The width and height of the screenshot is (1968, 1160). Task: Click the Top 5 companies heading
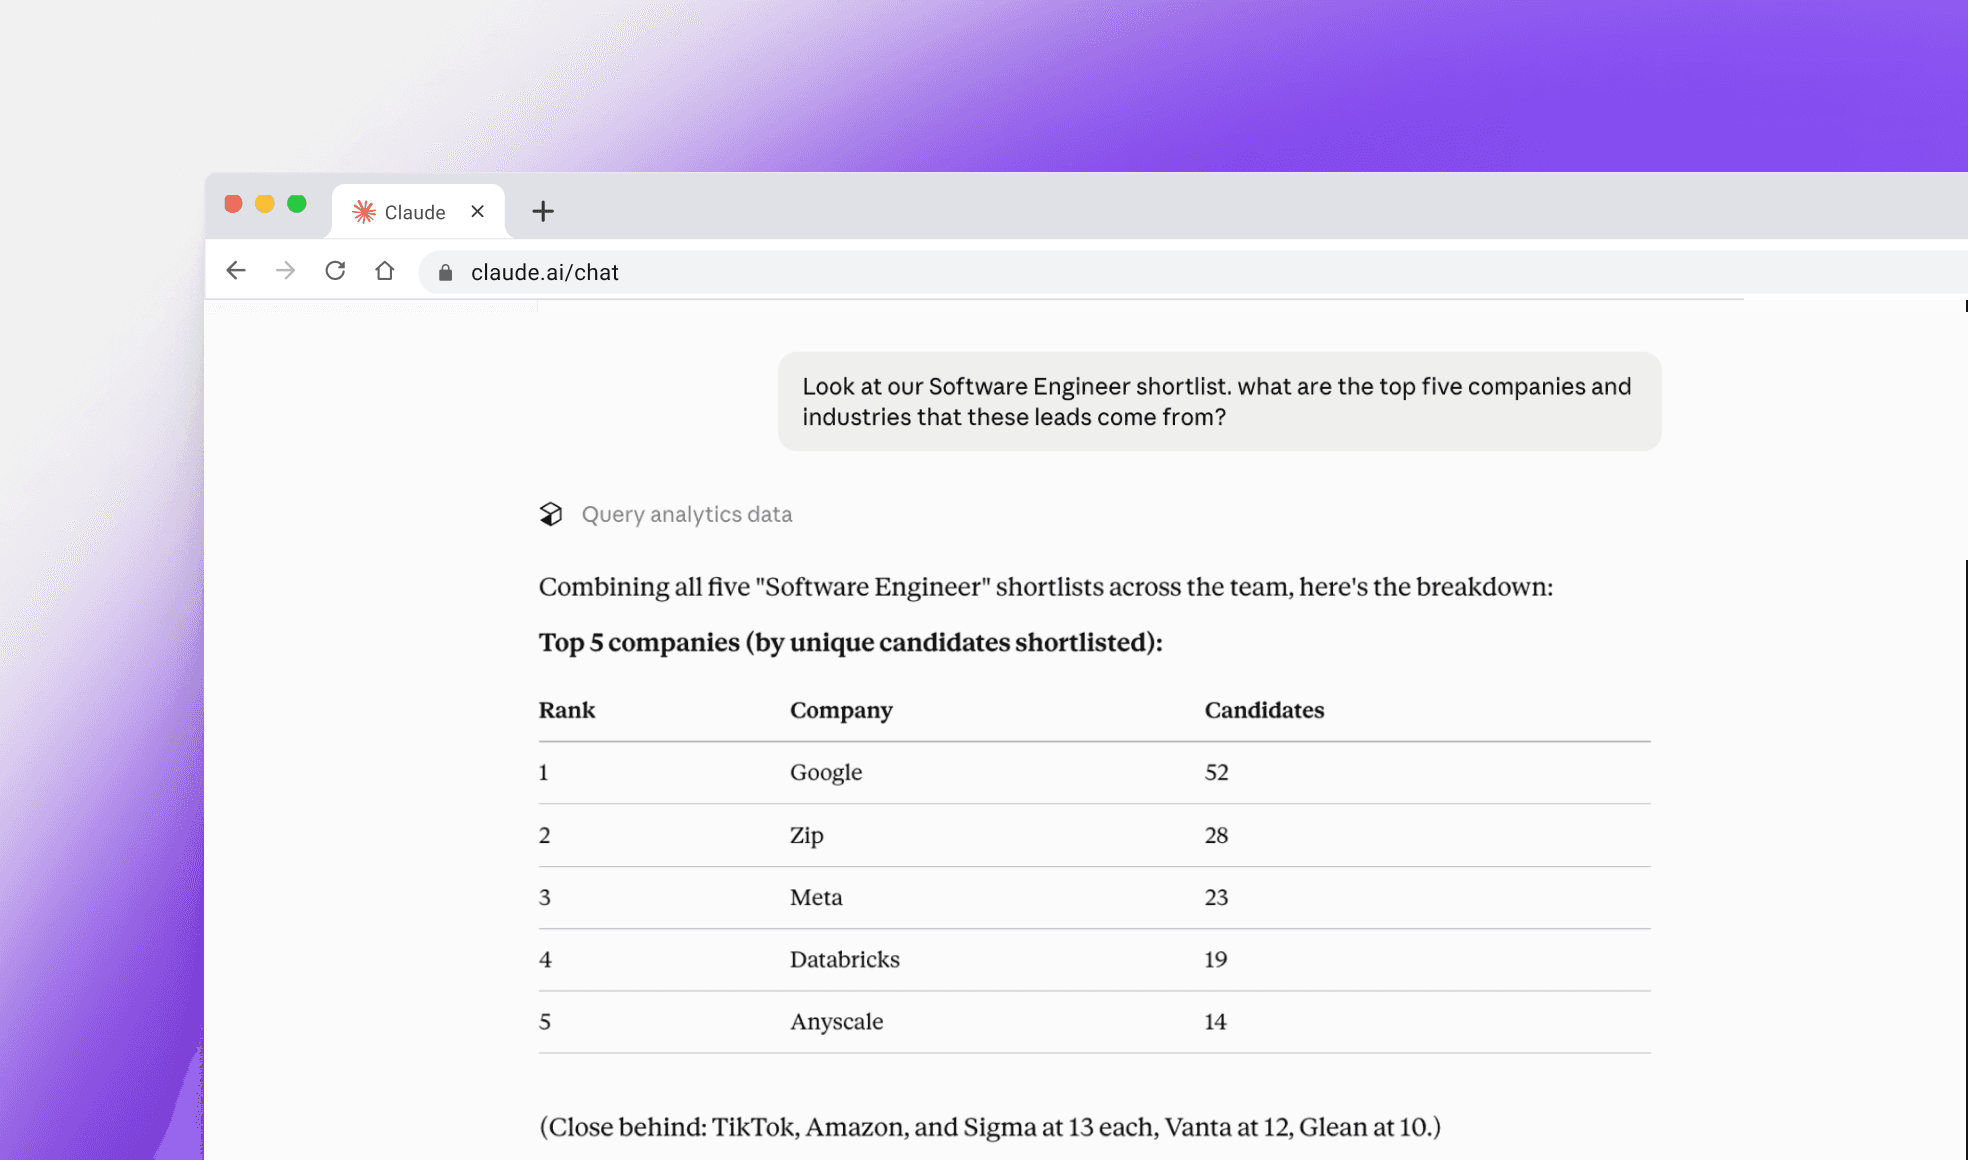pyautogui.click(x=851, y=642)
